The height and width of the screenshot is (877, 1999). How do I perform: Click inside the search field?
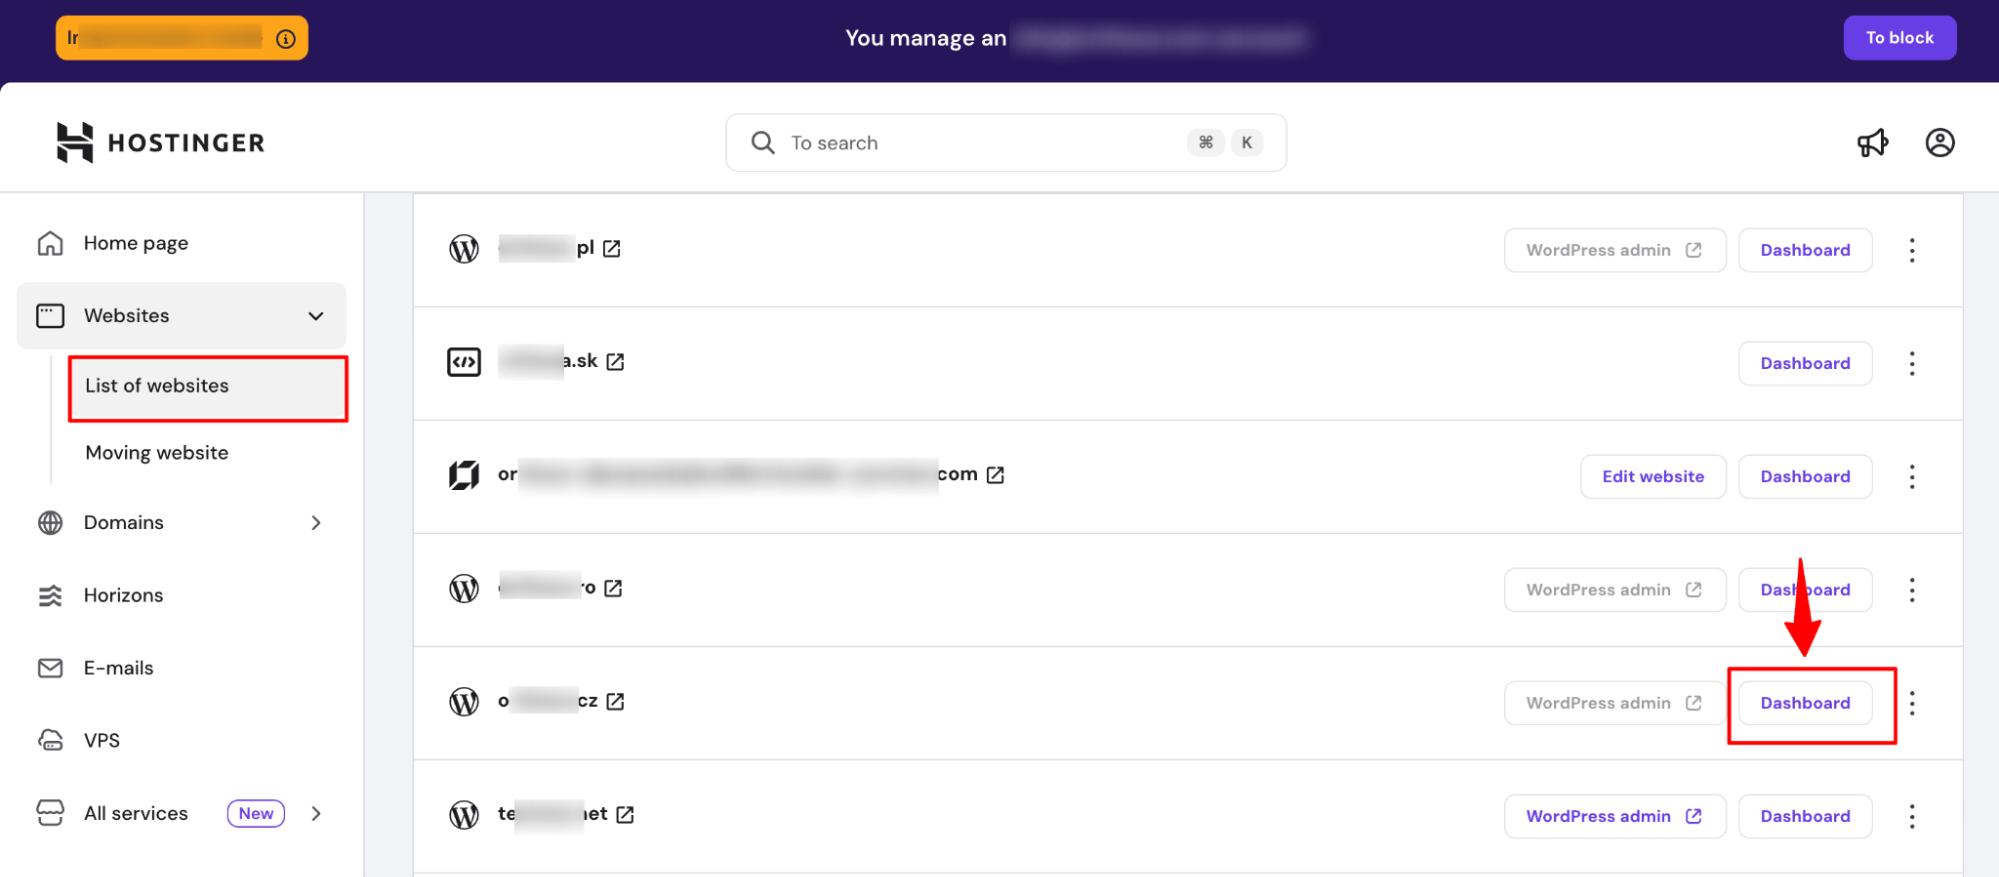(1000, 142)
